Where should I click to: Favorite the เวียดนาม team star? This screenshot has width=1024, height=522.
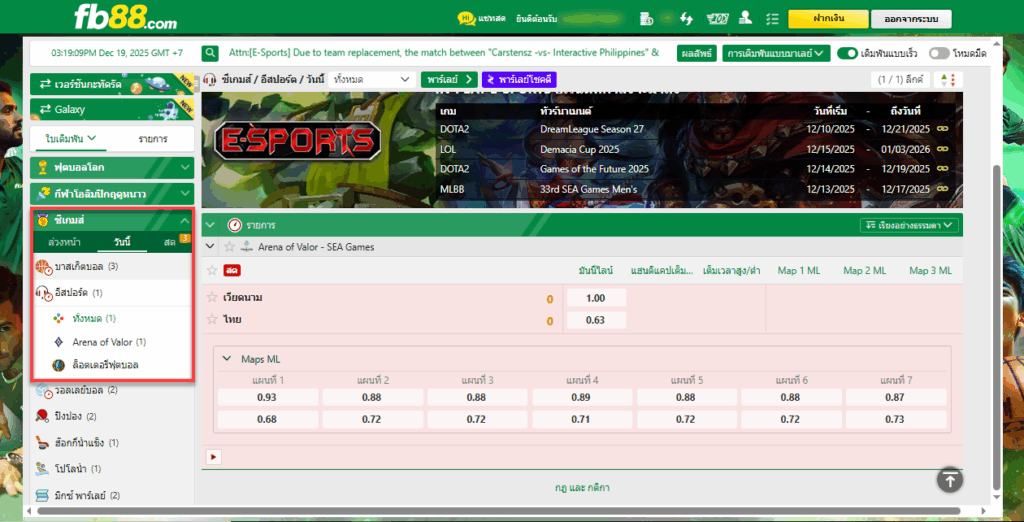[212, 297]
